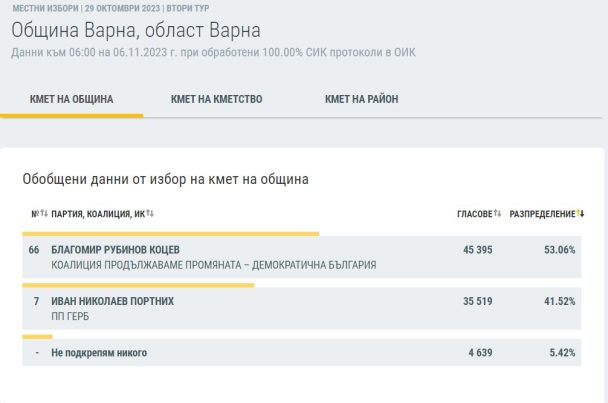Click the 45 395 votes value
This screenshot has height=403, width=608.
477,249
